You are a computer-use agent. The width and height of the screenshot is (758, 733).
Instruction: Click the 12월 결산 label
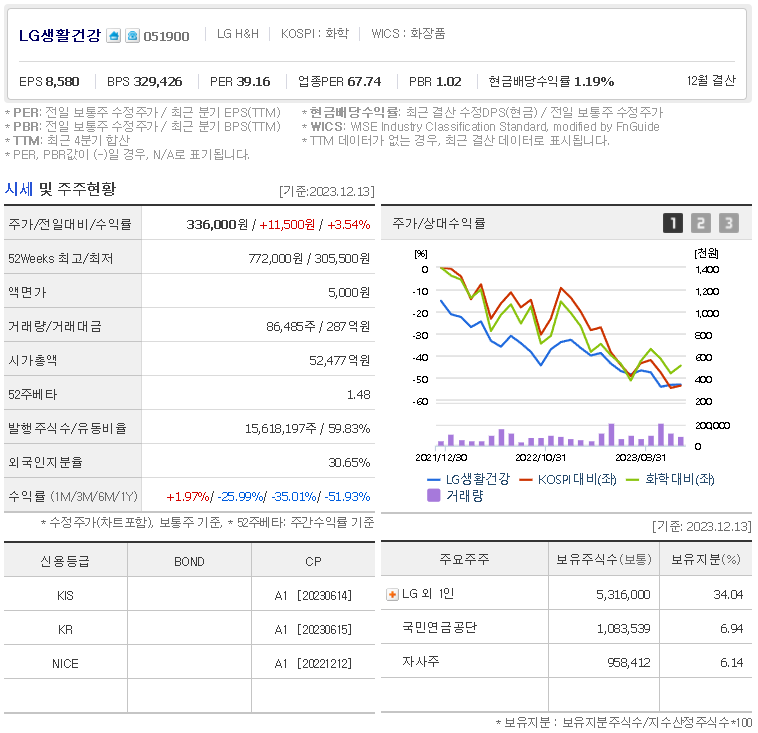711,80
